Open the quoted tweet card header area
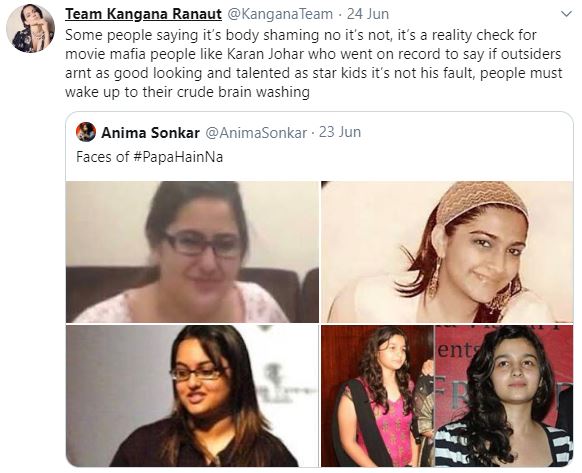This screenshot has width=582, height=473. (320, 146)
